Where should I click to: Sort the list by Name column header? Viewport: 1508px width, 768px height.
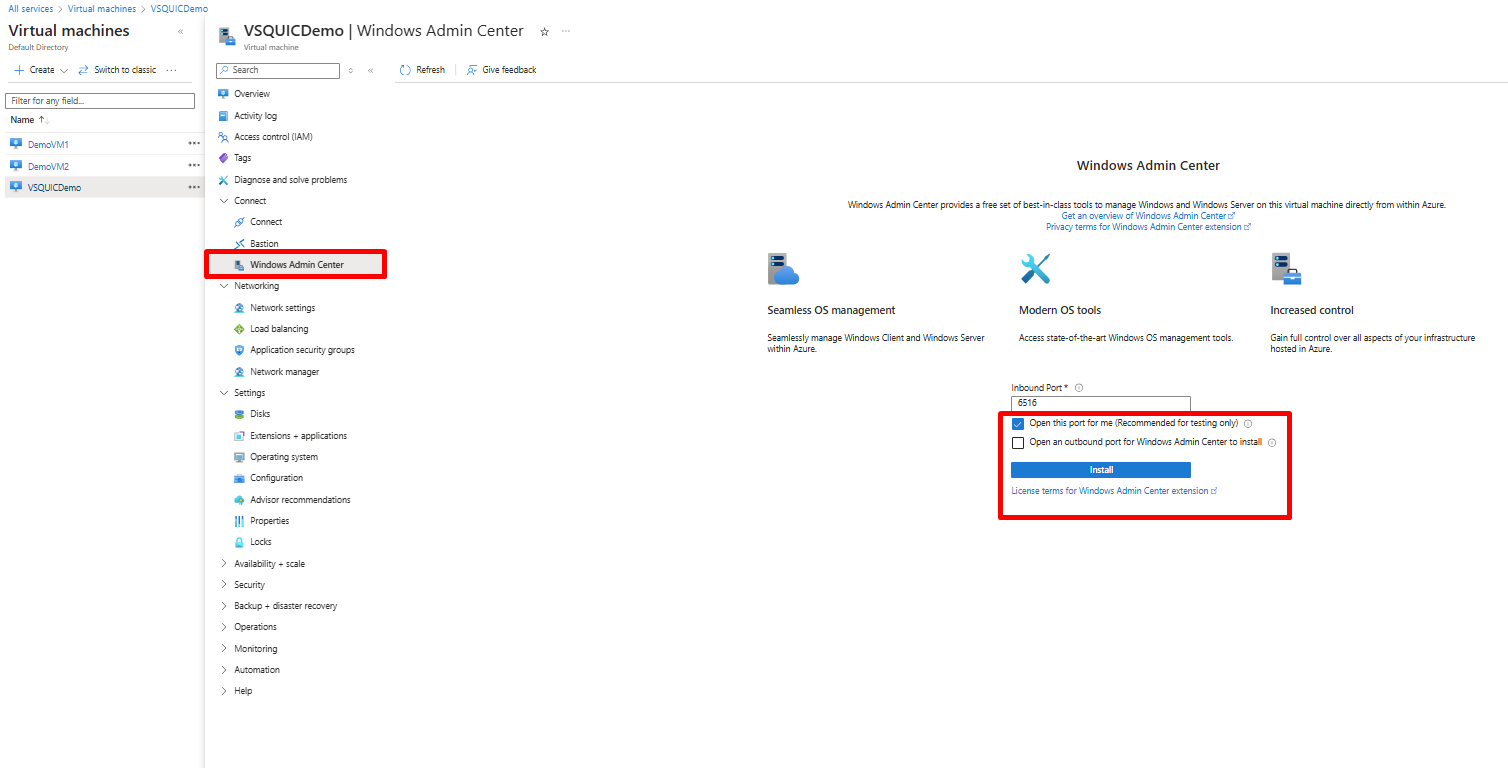pyautogui.click(x=28, y=120)
